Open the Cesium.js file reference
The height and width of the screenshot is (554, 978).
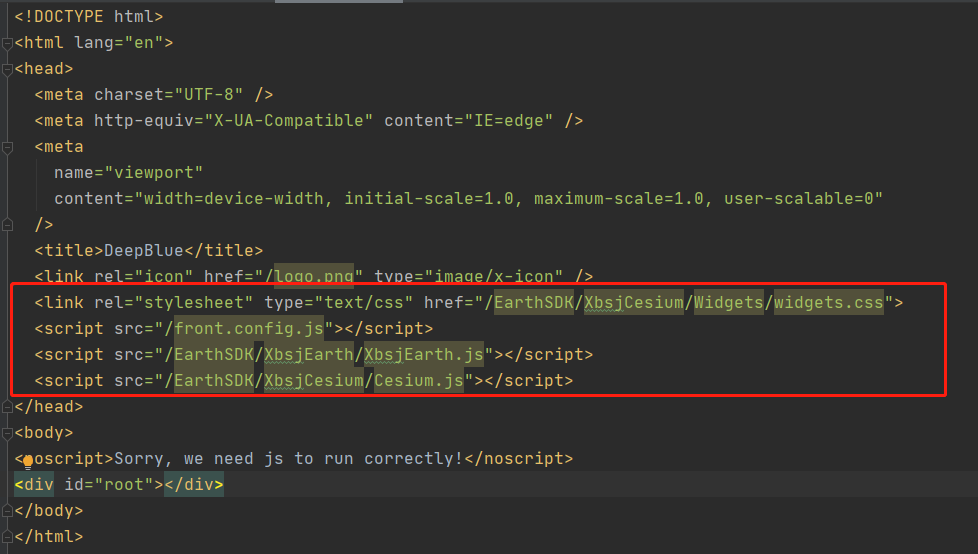pos(419,381)
